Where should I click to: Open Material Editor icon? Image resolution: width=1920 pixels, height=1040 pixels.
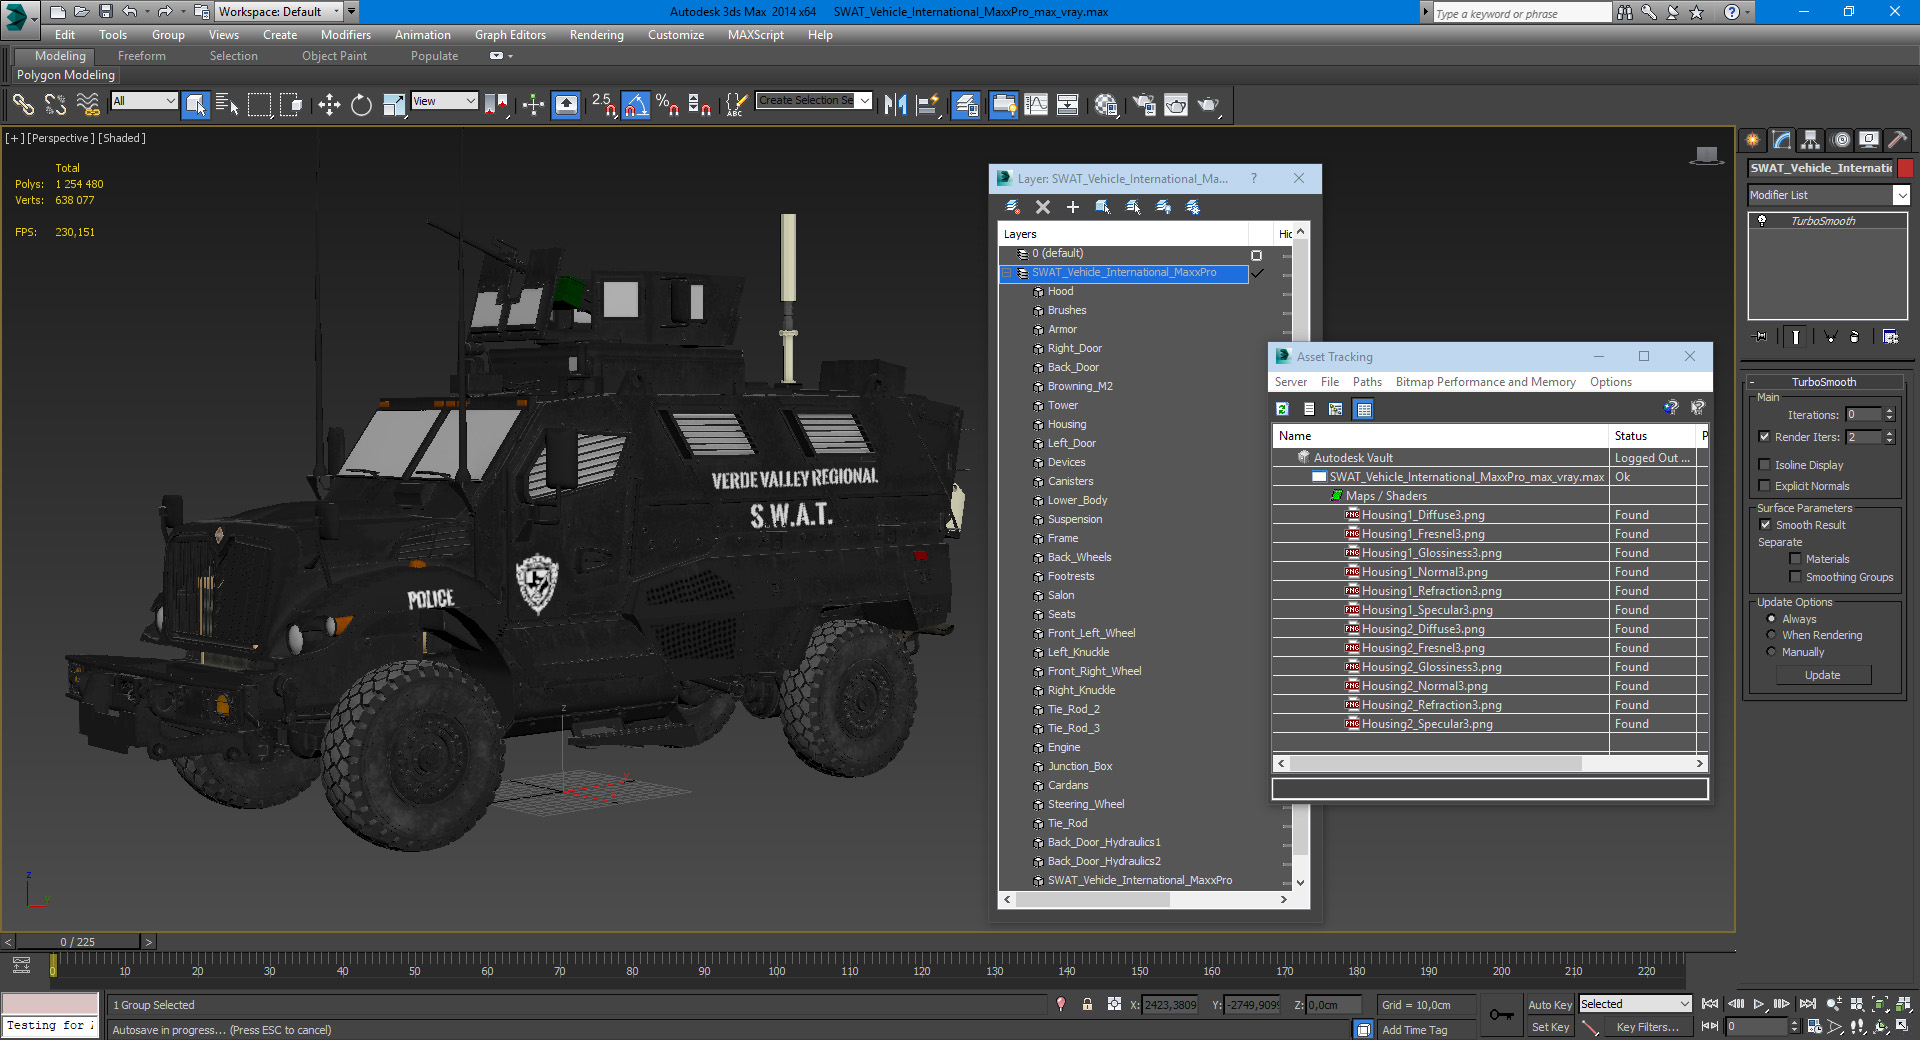(x=1106, y=104)
